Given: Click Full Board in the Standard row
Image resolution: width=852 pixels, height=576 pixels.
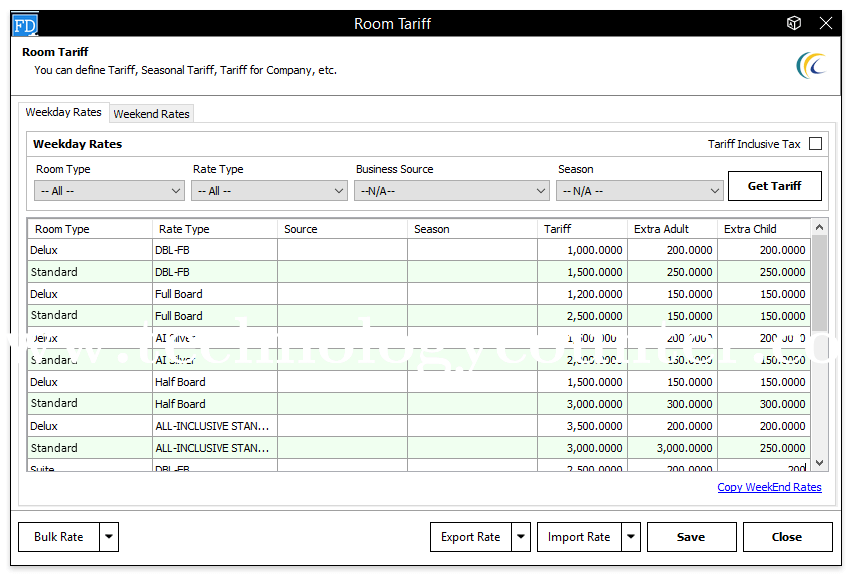Looking at the screenshot, I should click(x=215, y=316).
